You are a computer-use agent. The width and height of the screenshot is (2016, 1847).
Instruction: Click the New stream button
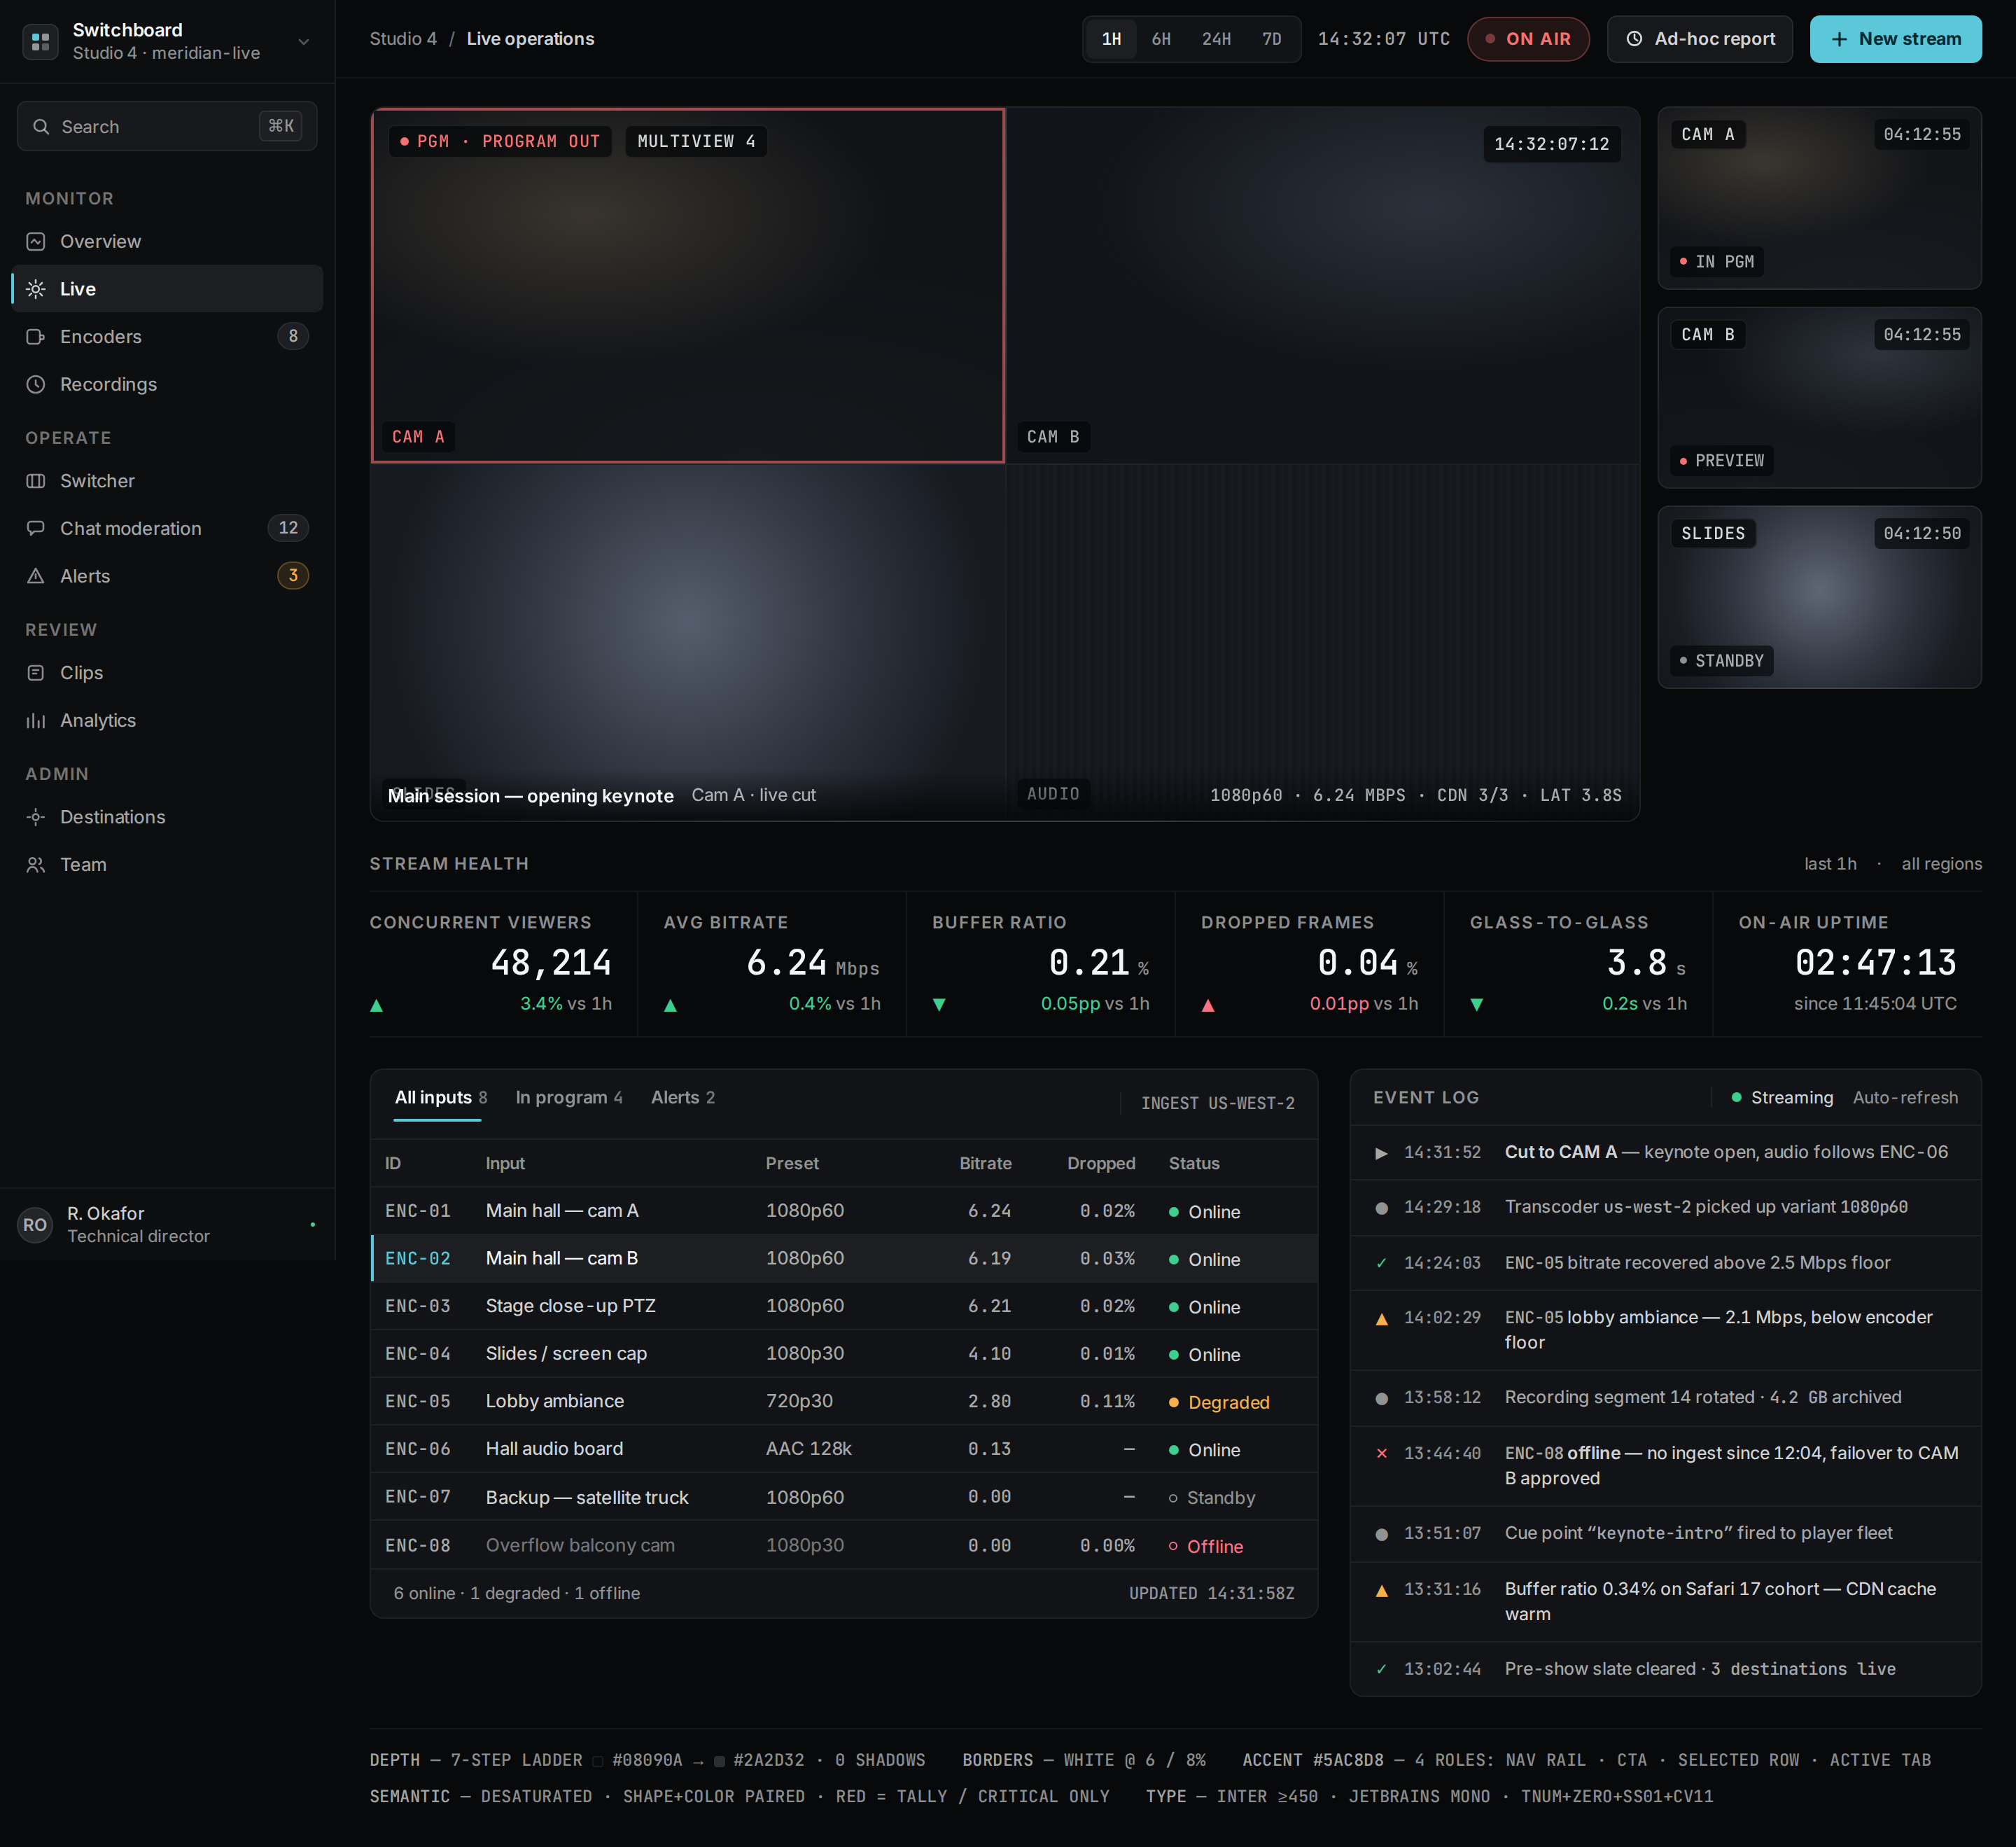pos(1895,39)
